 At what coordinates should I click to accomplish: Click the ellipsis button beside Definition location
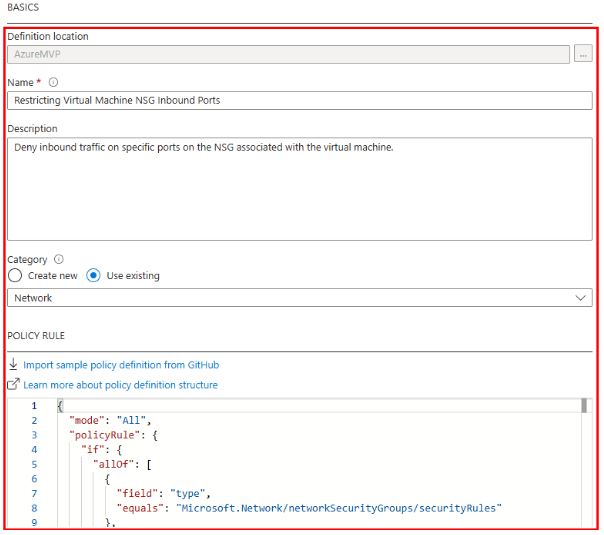pyautogui.click(x=583, y=54)
